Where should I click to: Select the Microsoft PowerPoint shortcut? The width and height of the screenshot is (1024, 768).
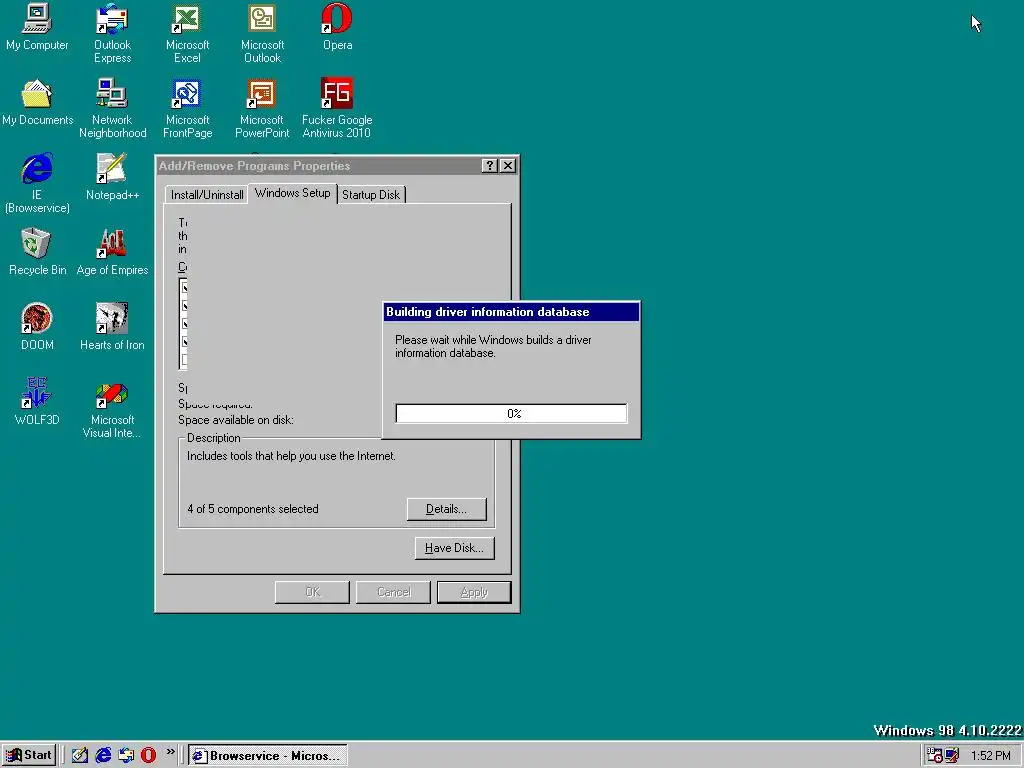click(x=262, y=108)
